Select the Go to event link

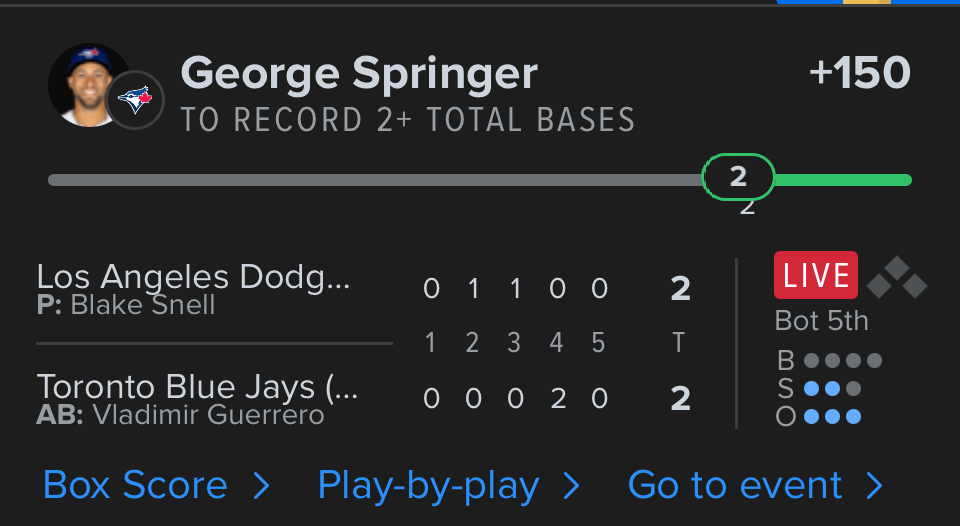[x=735, y=486]
